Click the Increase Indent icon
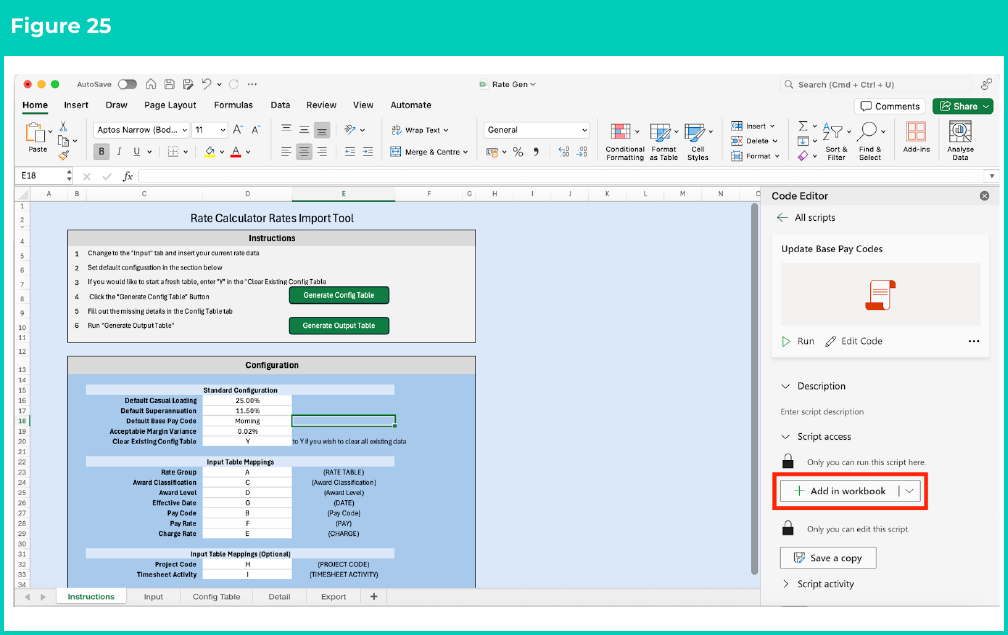 [x=368, y=152]
